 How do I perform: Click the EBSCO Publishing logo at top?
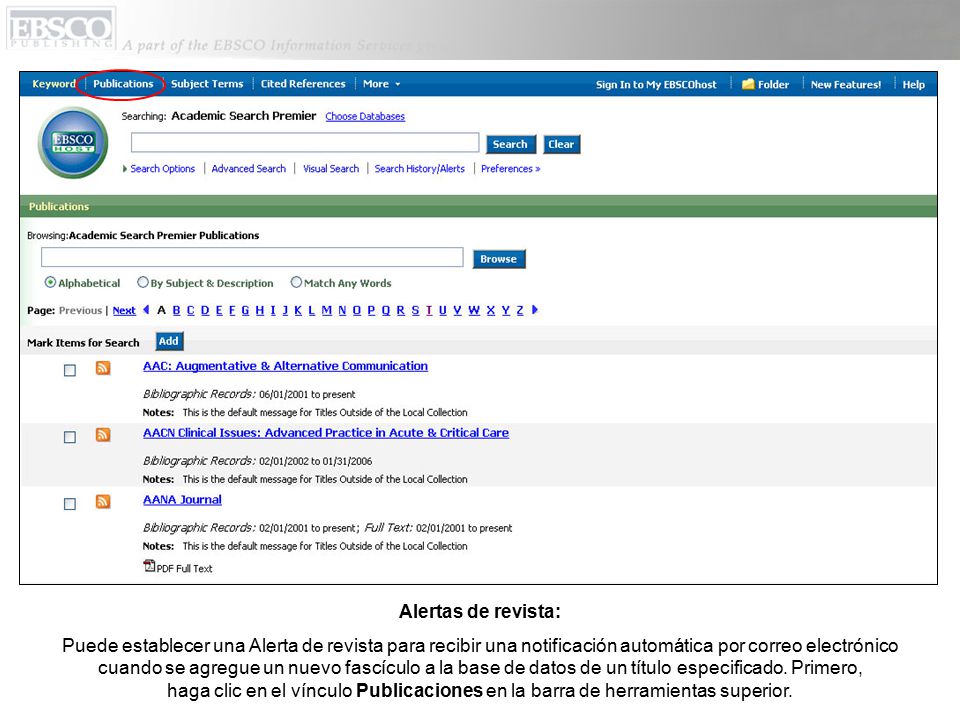pos(61,28)
